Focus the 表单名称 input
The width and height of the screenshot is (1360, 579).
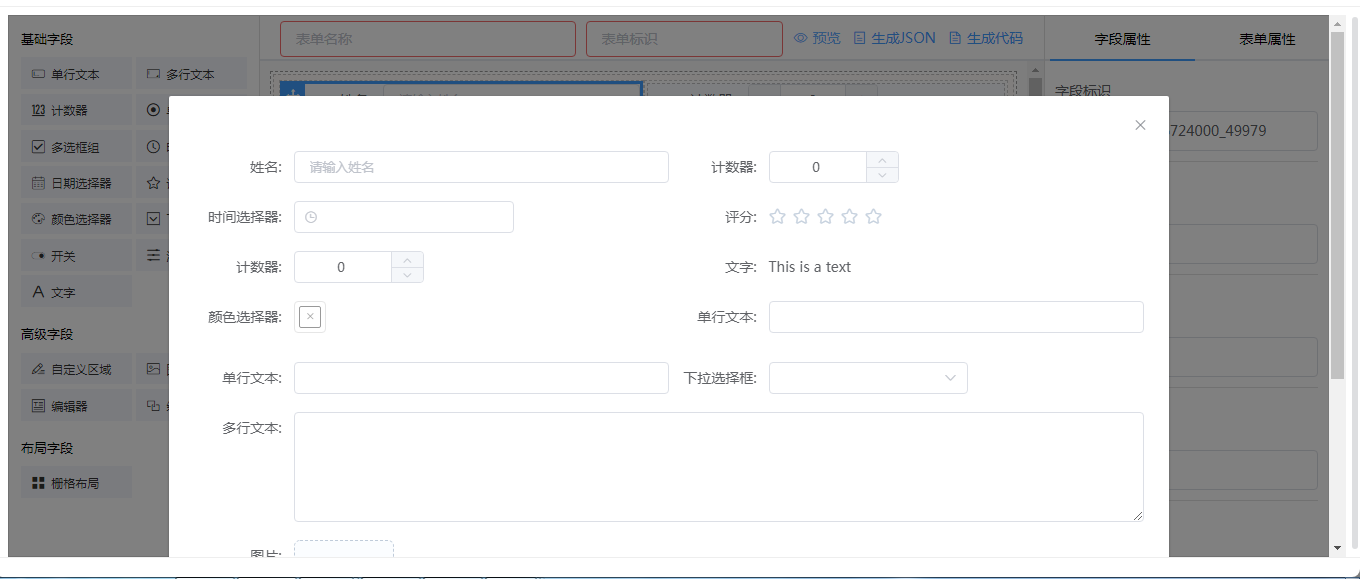pyautogui.click(x=428, y=39)
